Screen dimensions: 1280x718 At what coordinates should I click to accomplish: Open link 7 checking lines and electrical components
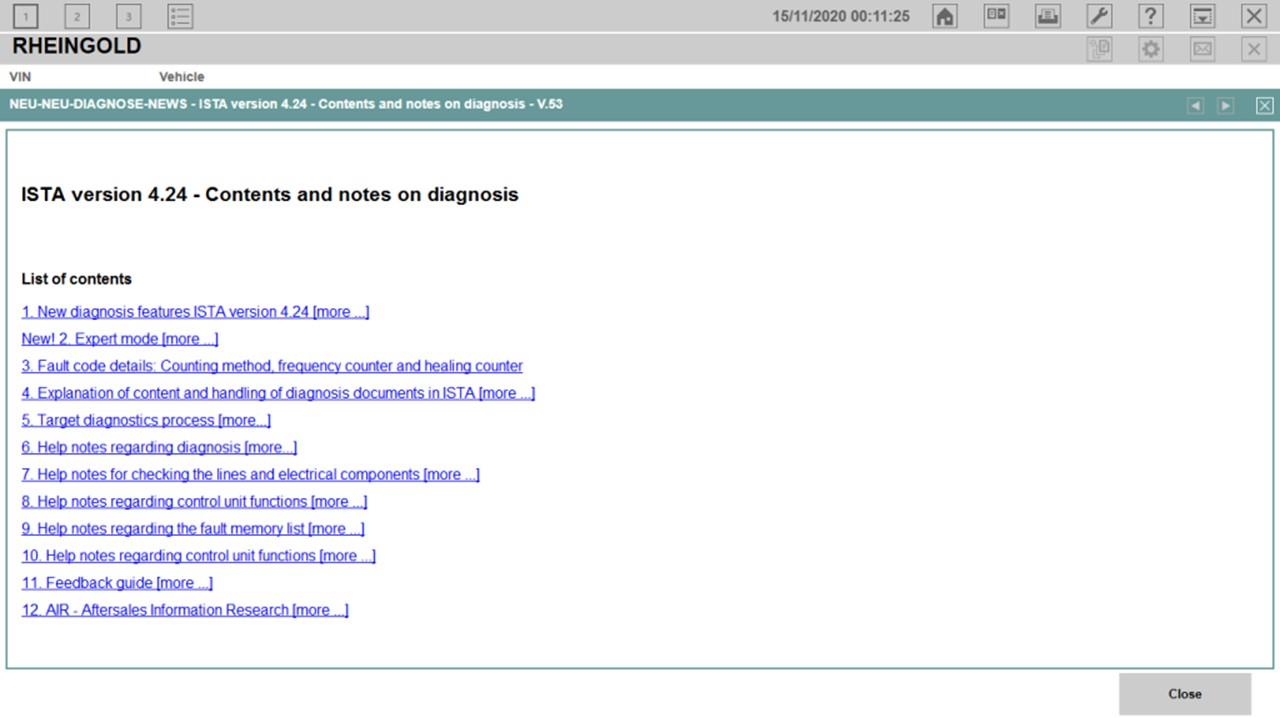tap(250, 474)
